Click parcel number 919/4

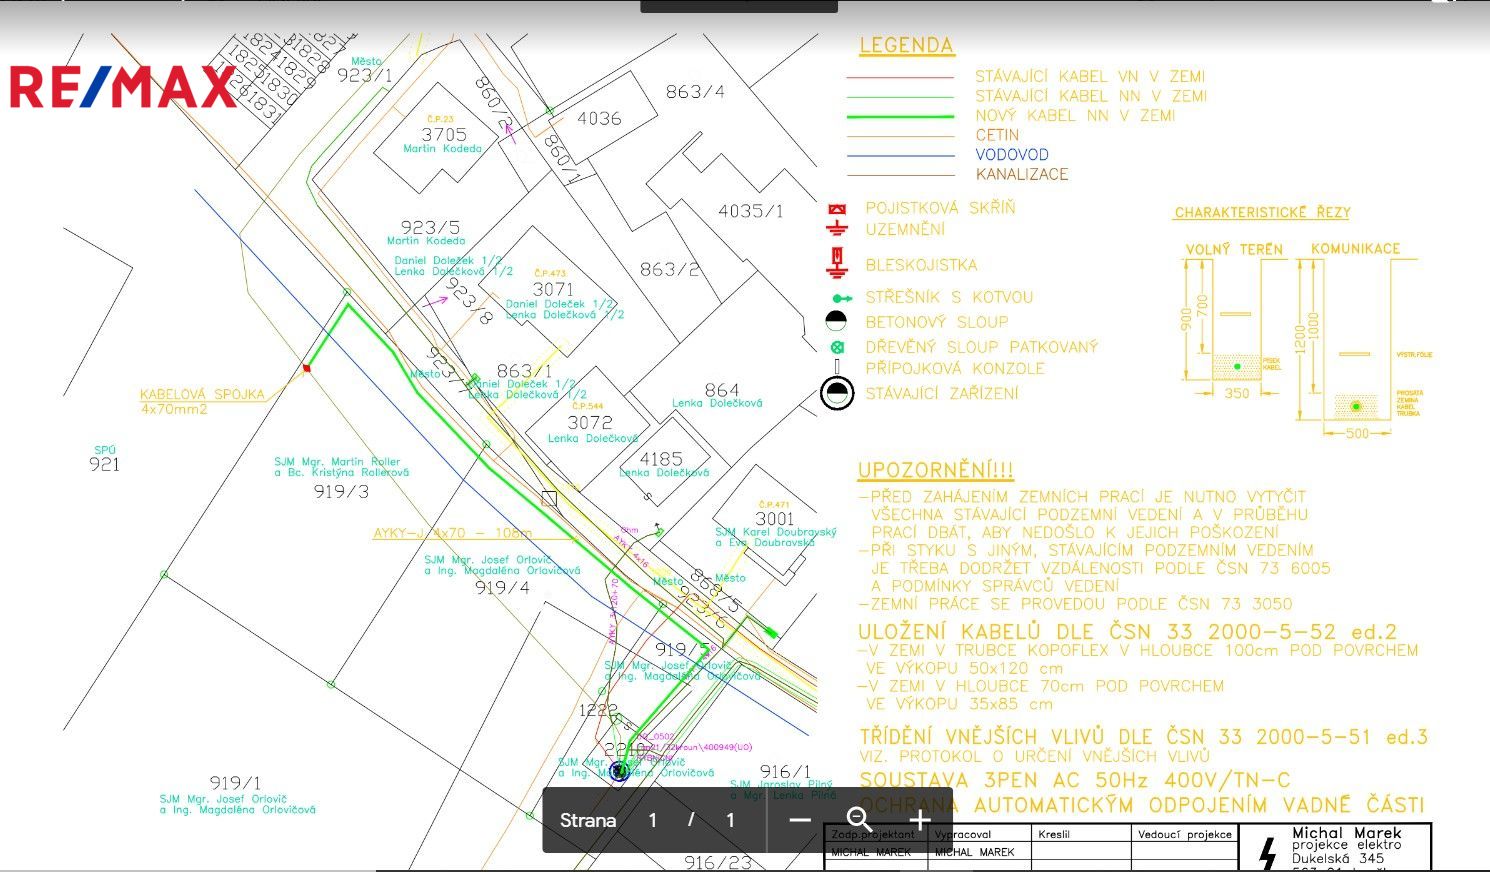pyautogui.click(x=502, y=587)
